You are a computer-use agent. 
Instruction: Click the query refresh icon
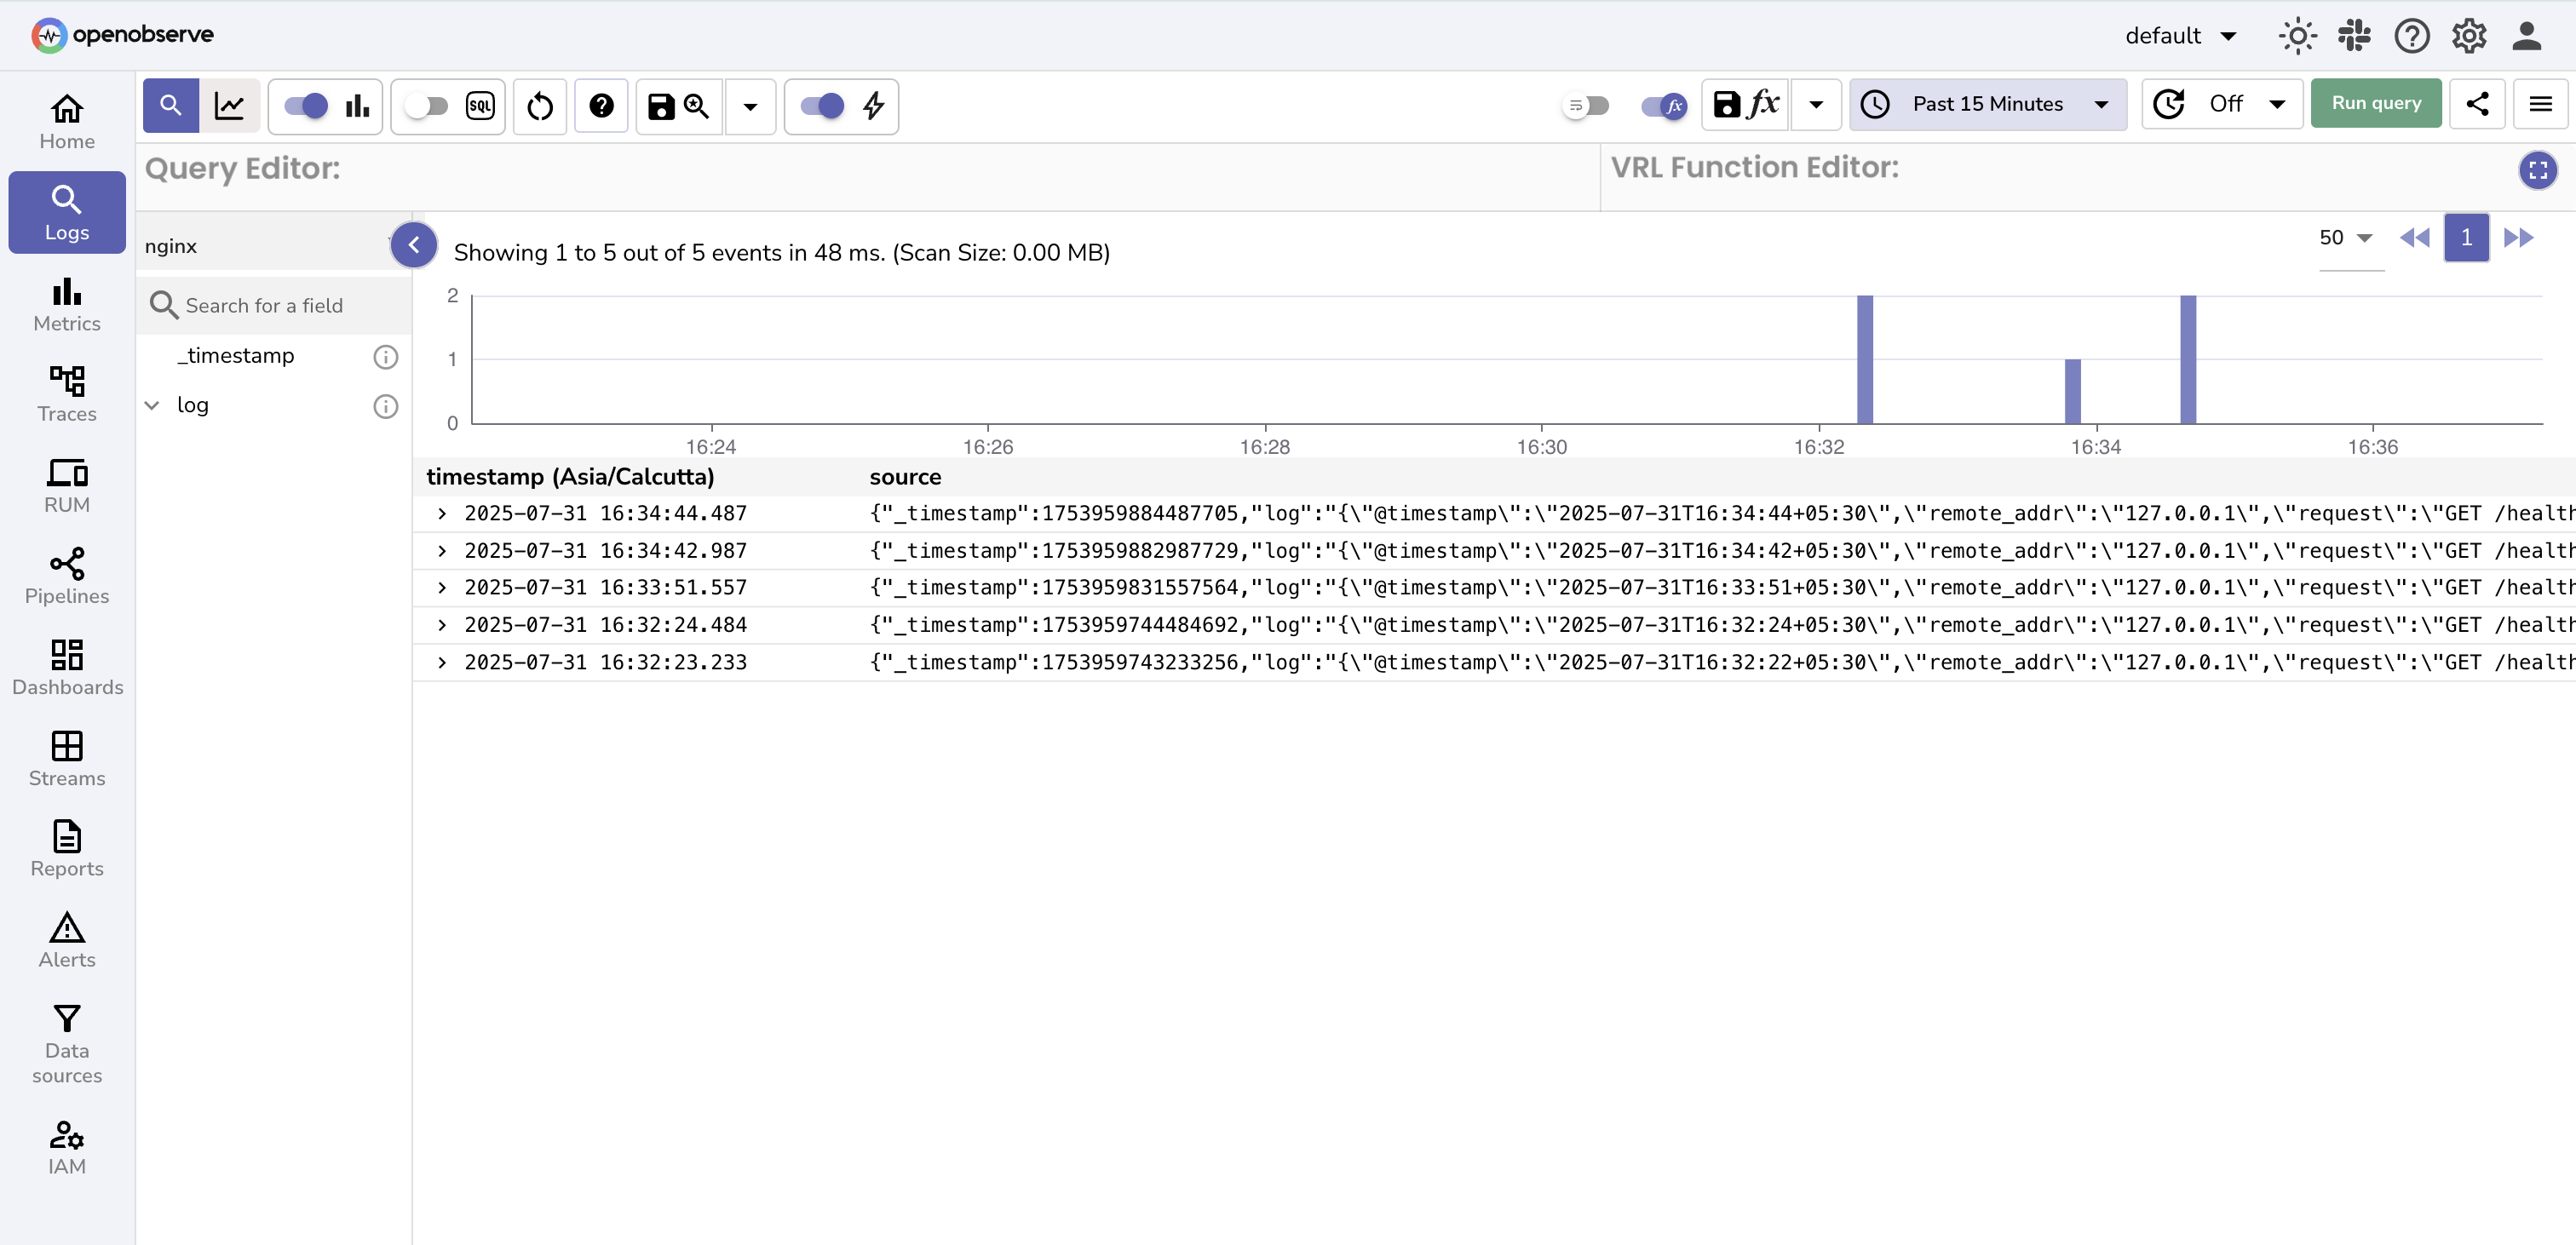(x=540, y=106)
